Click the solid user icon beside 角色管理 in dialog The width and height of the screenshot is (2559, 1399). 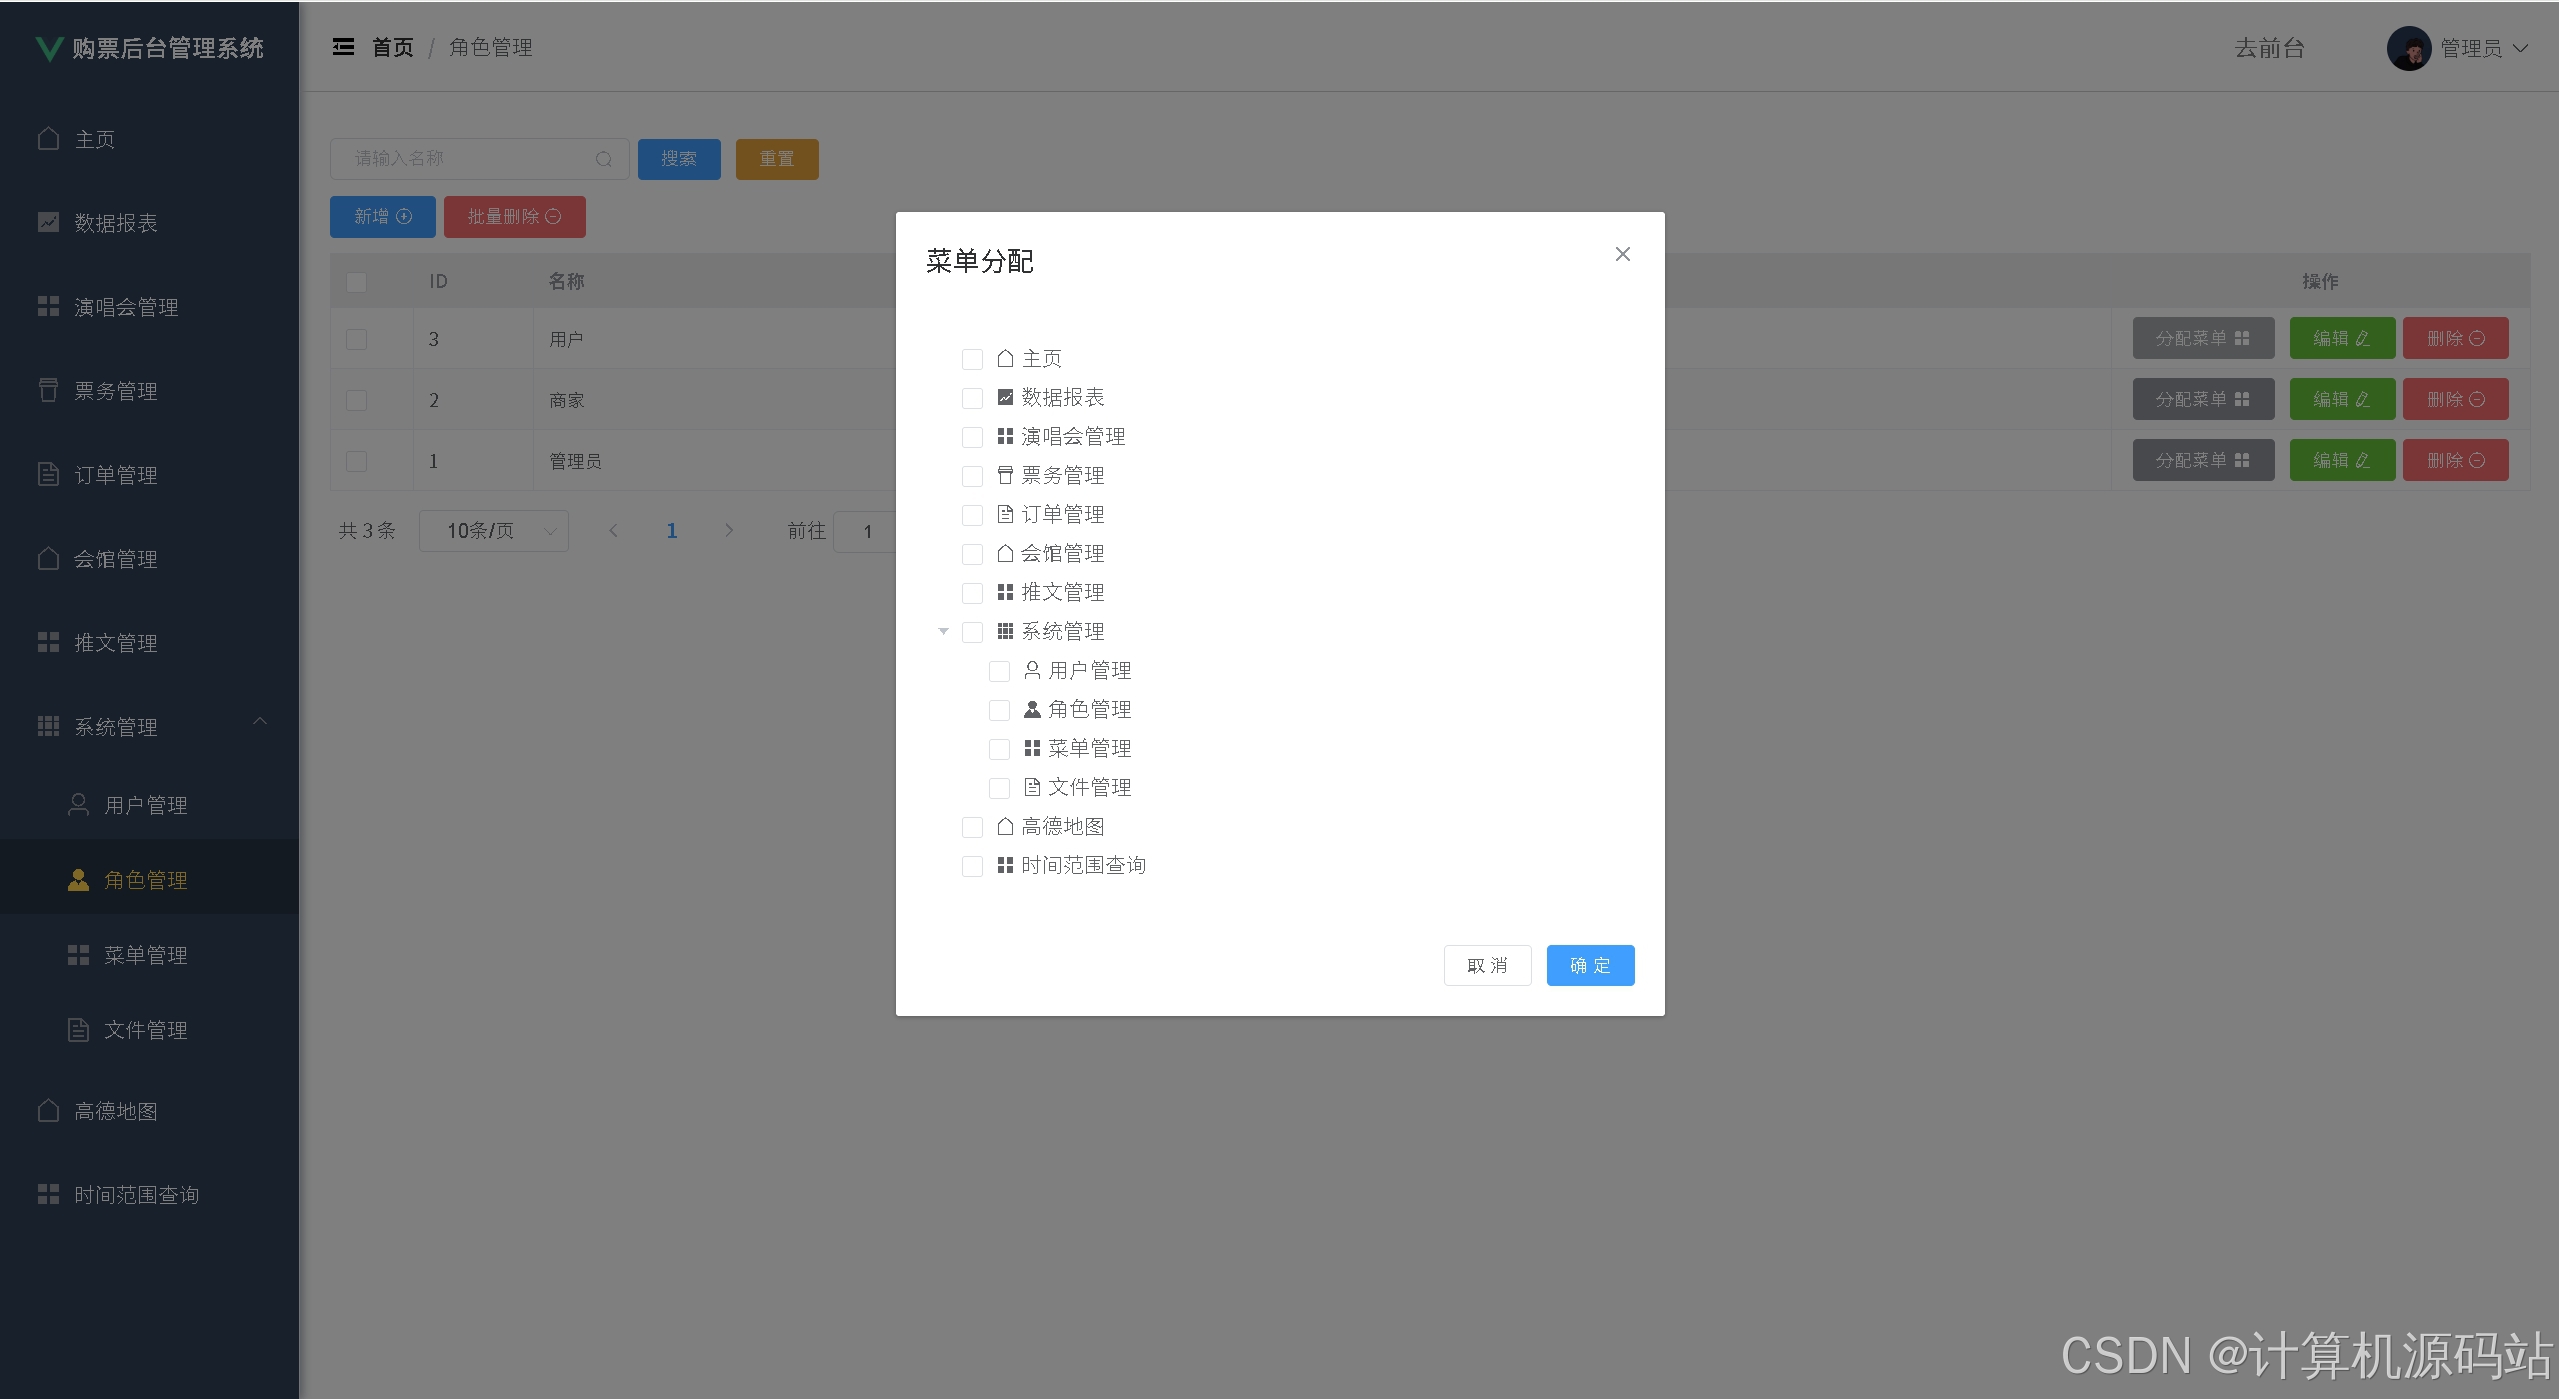point(1032,709)
